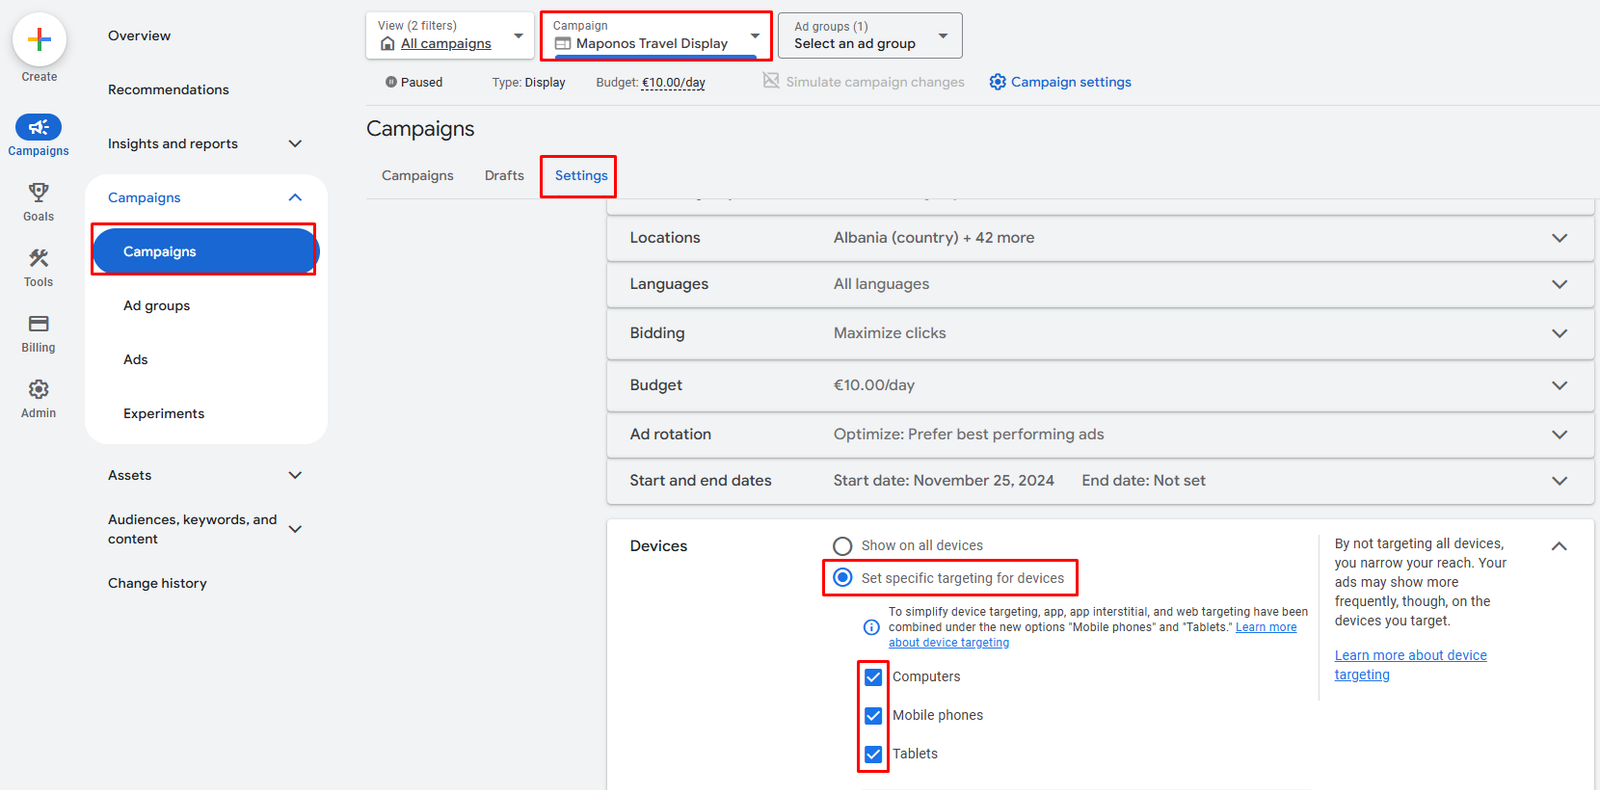The height and width of the screenshot is (790, 1600).
Task: Click the End date: Not set value
Action: [1143, 481]
